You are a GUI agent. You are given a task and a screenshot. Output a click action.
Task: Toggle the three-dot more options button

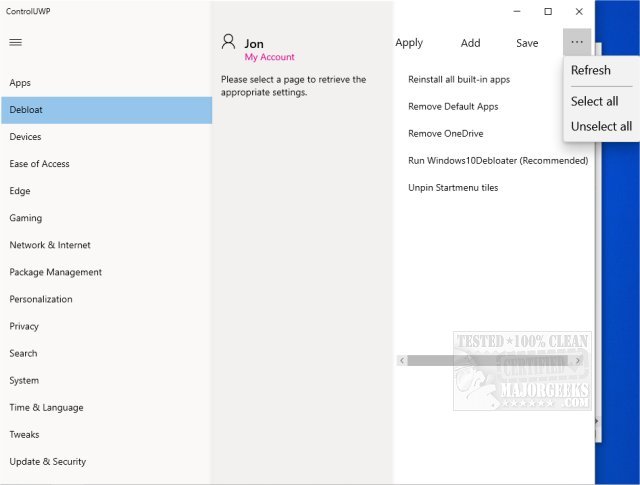(x=577, y=42)
